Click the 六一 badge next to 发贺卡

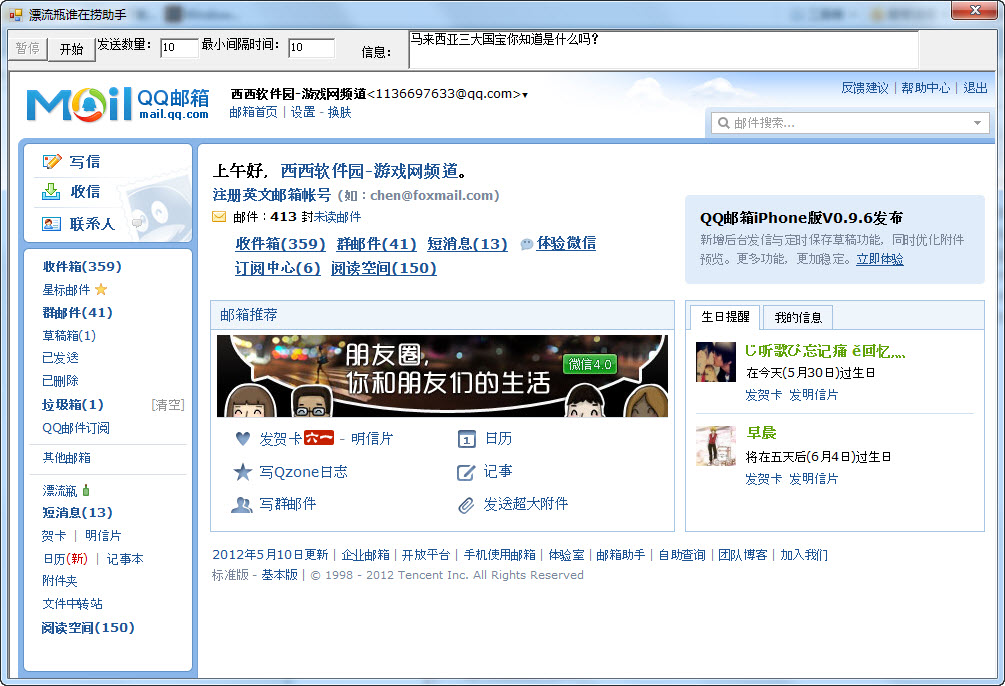319,438
